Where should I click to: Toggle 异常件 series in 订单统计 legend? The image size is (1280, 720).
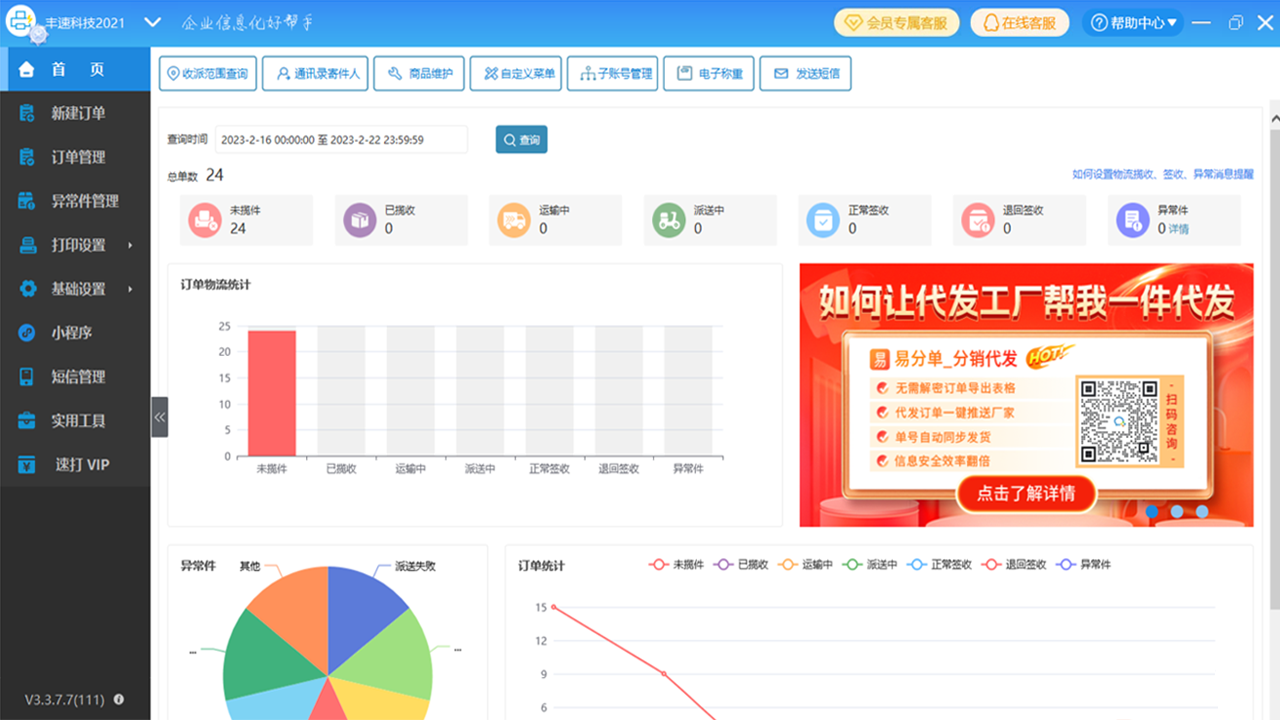click(x=1084, y=565)
